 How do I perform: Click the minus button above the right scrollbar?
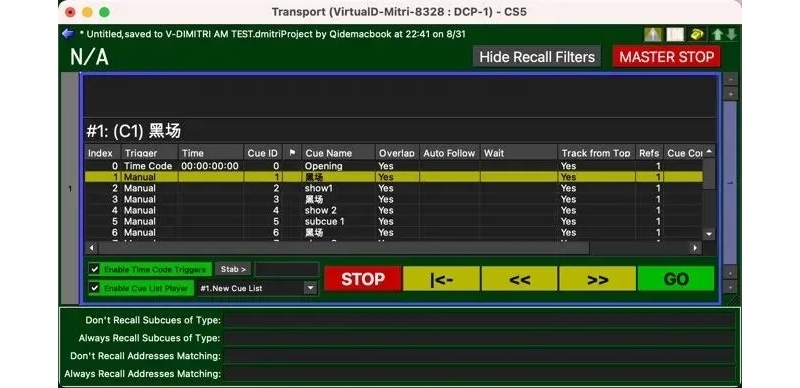[x=730, y=80]
